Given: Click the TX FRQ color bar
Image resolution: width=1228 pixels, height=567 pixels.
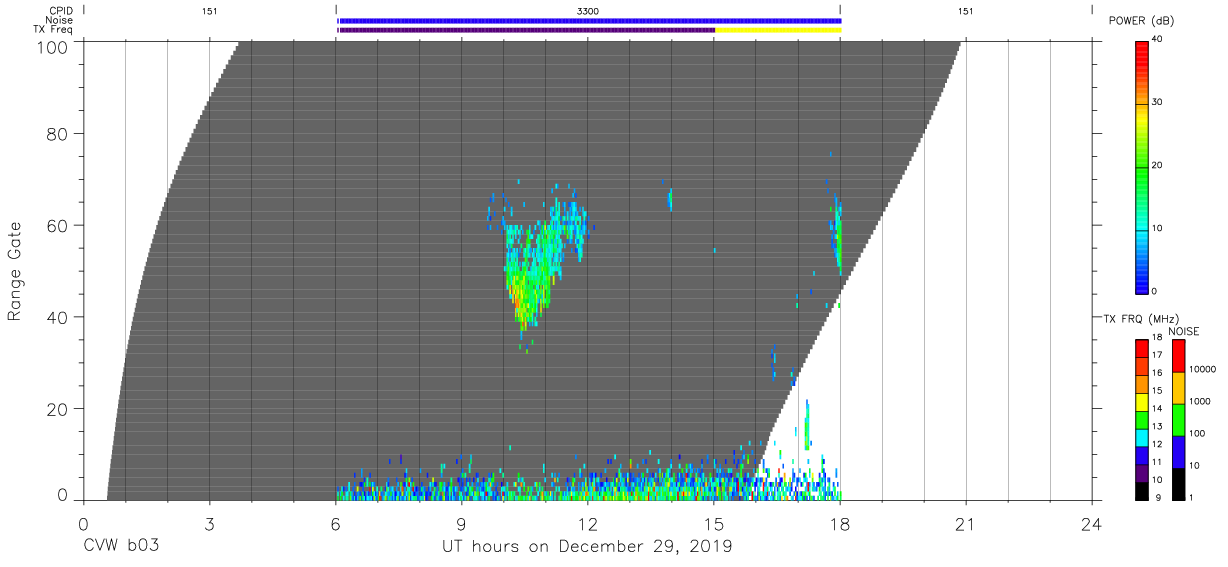Looking at the screenshot, I should [1142, 420].
